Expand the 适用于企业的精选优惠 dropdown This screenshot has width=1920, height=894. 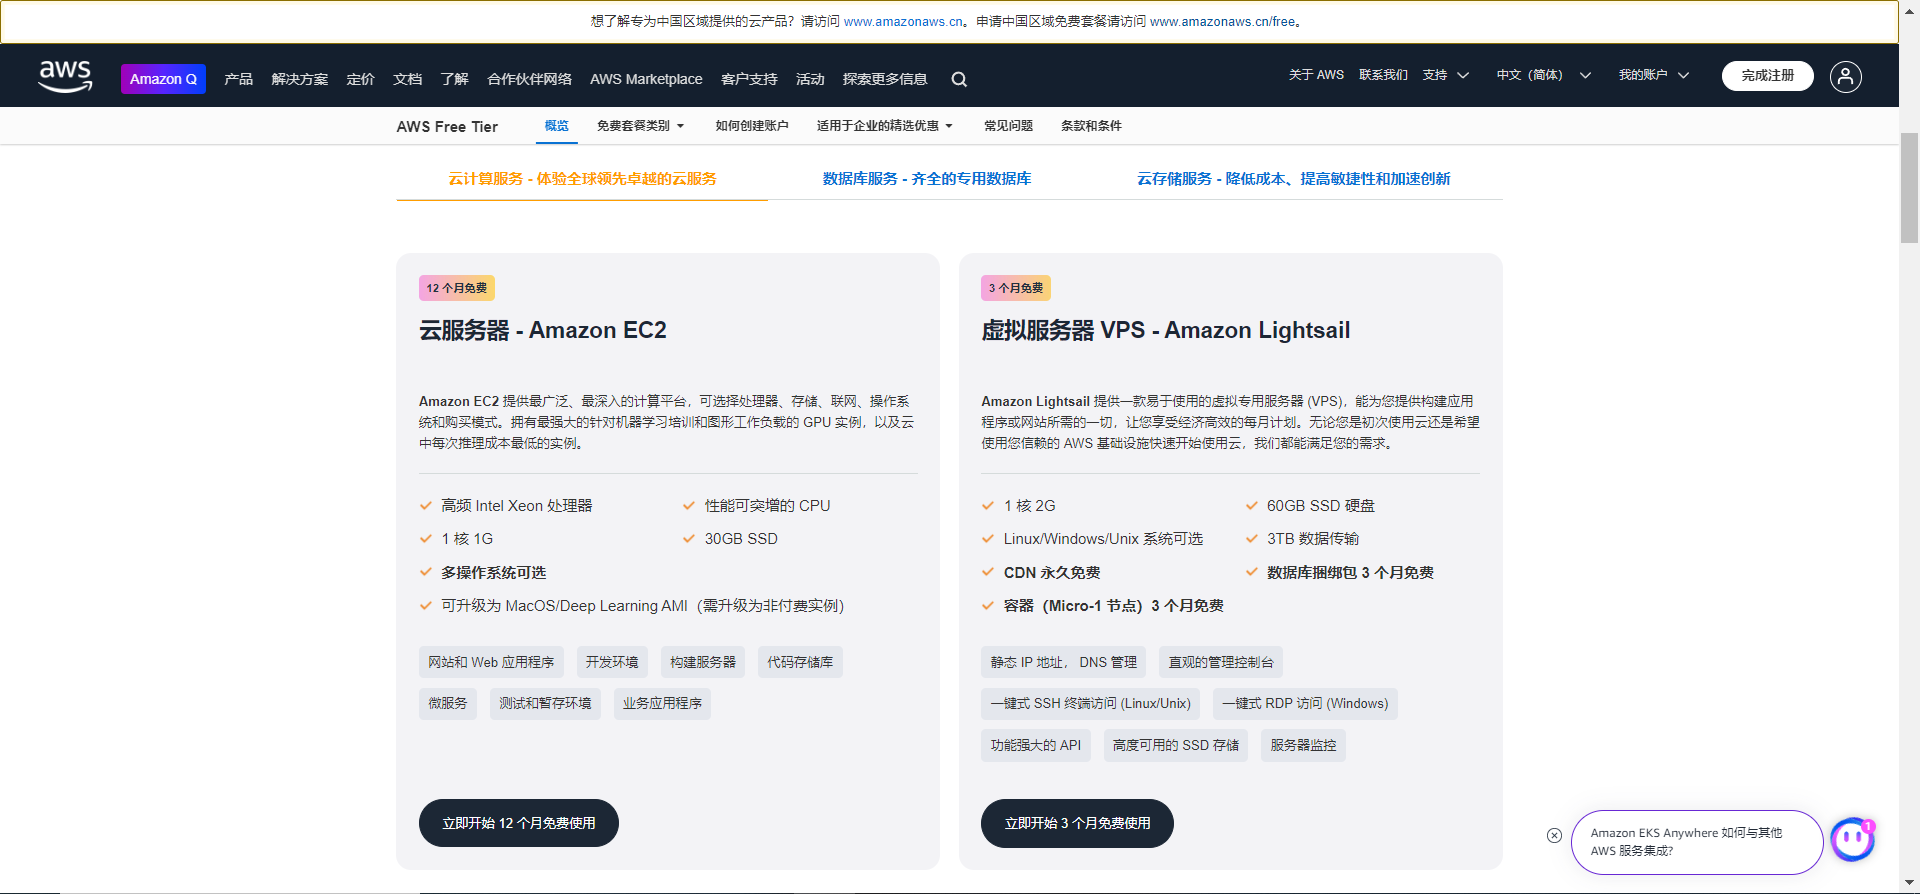click(x=885, y=126)
